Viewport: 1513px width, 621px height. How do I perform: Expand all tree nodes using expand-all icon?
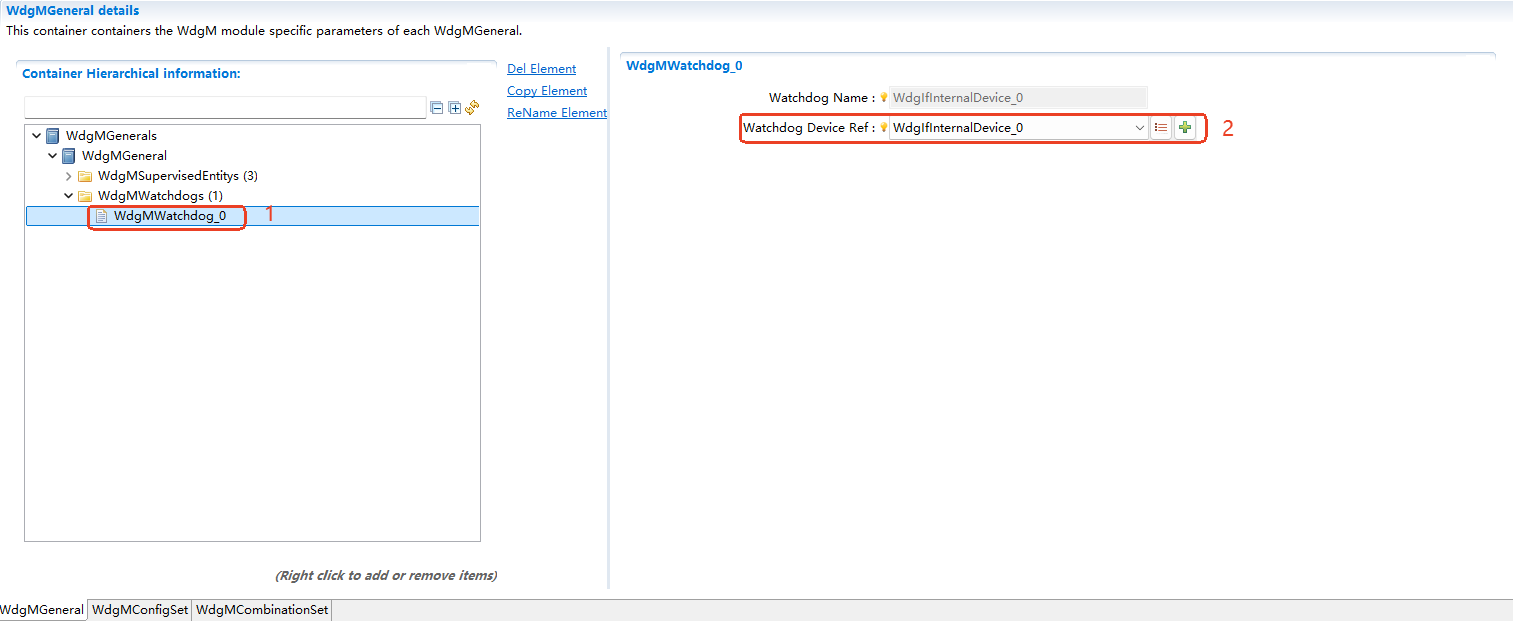(x=454, y=107)
